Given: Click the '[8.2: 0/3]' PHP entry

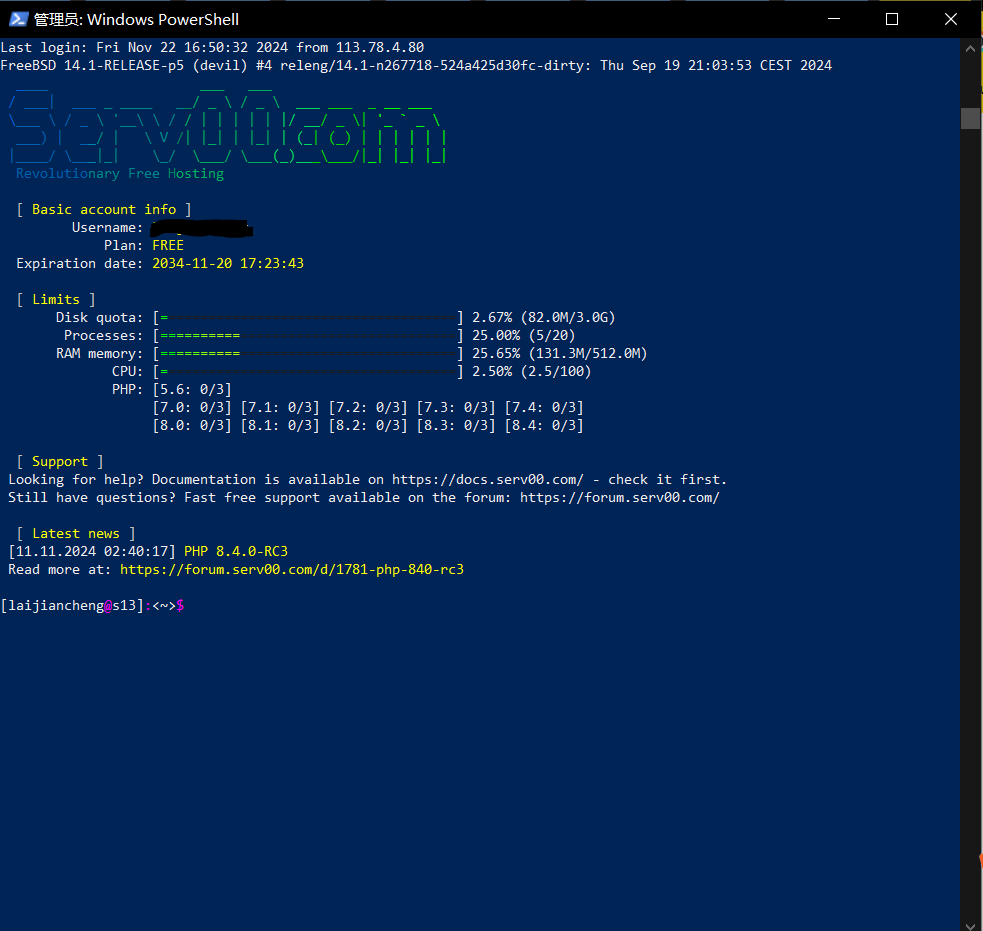Looking at the screenshot, I should coord(368,426).
